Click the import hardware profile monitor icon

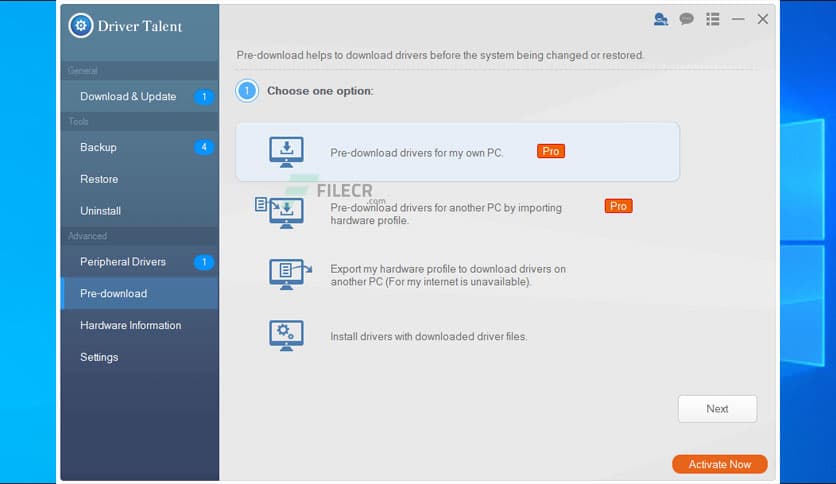pos(280,212)
